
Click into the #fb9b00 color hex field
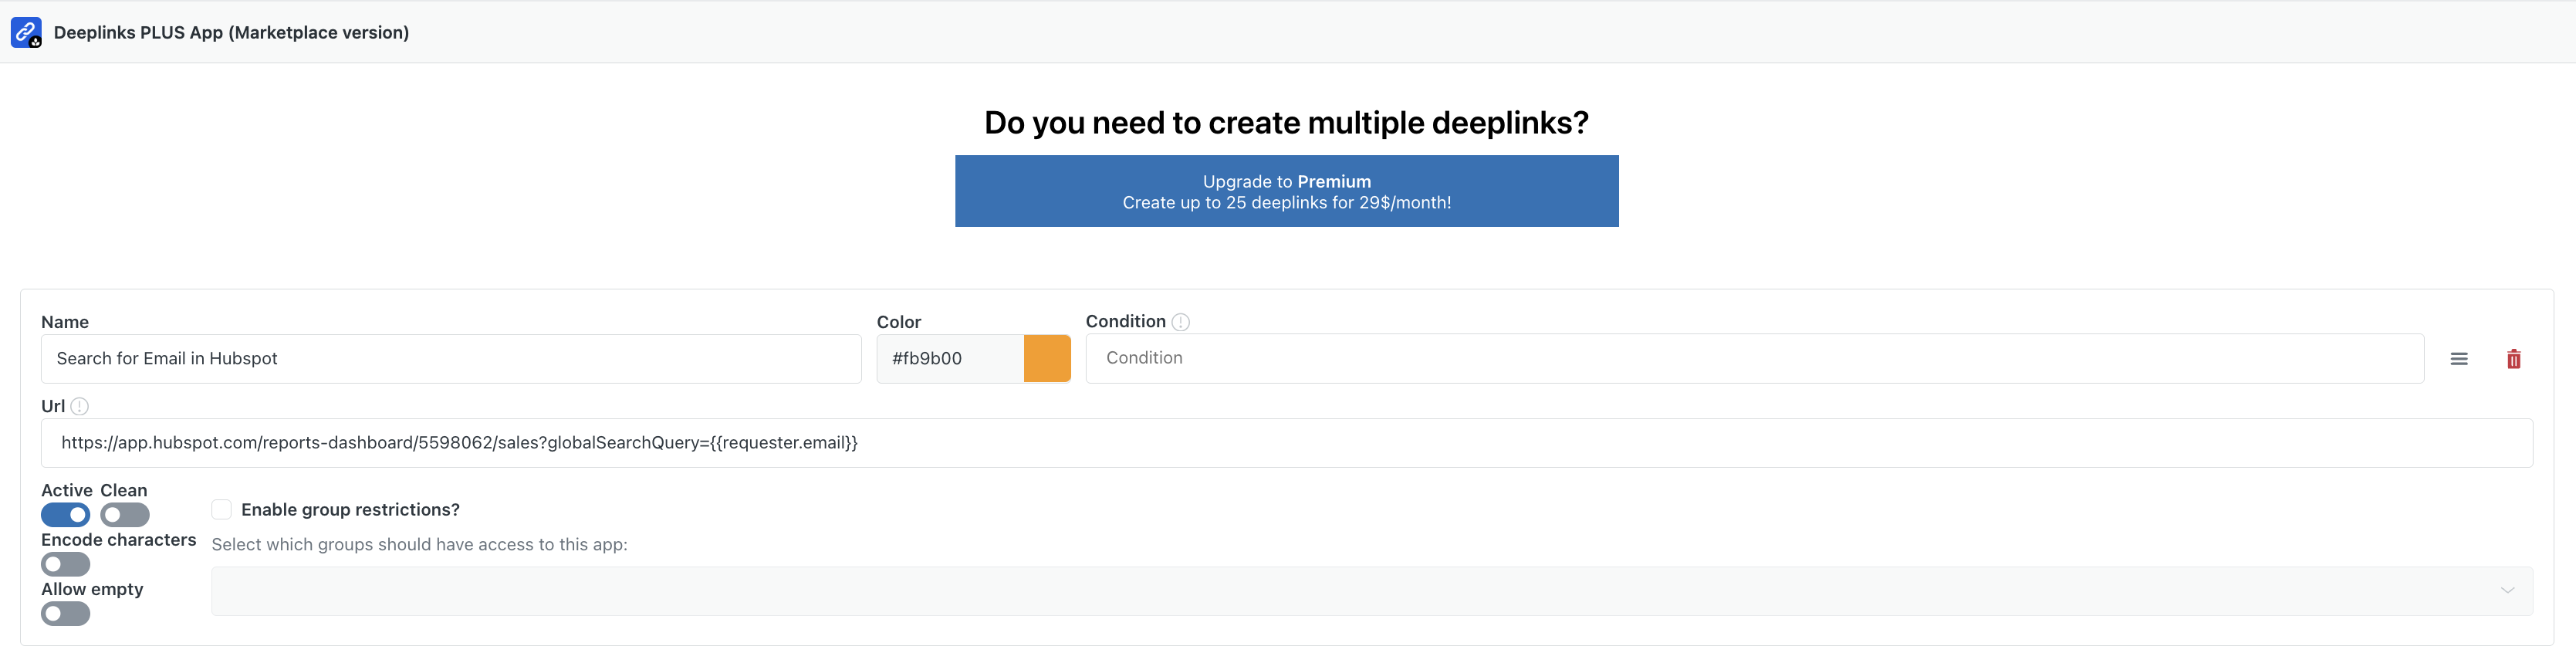(x=950, y=358)
